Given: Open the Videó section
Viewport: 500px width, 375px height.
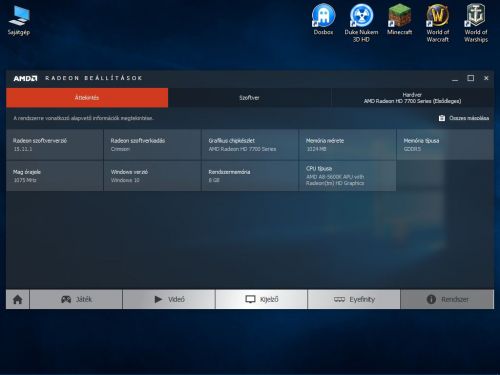Looking at the screenshot, I should tap(169, 299).
